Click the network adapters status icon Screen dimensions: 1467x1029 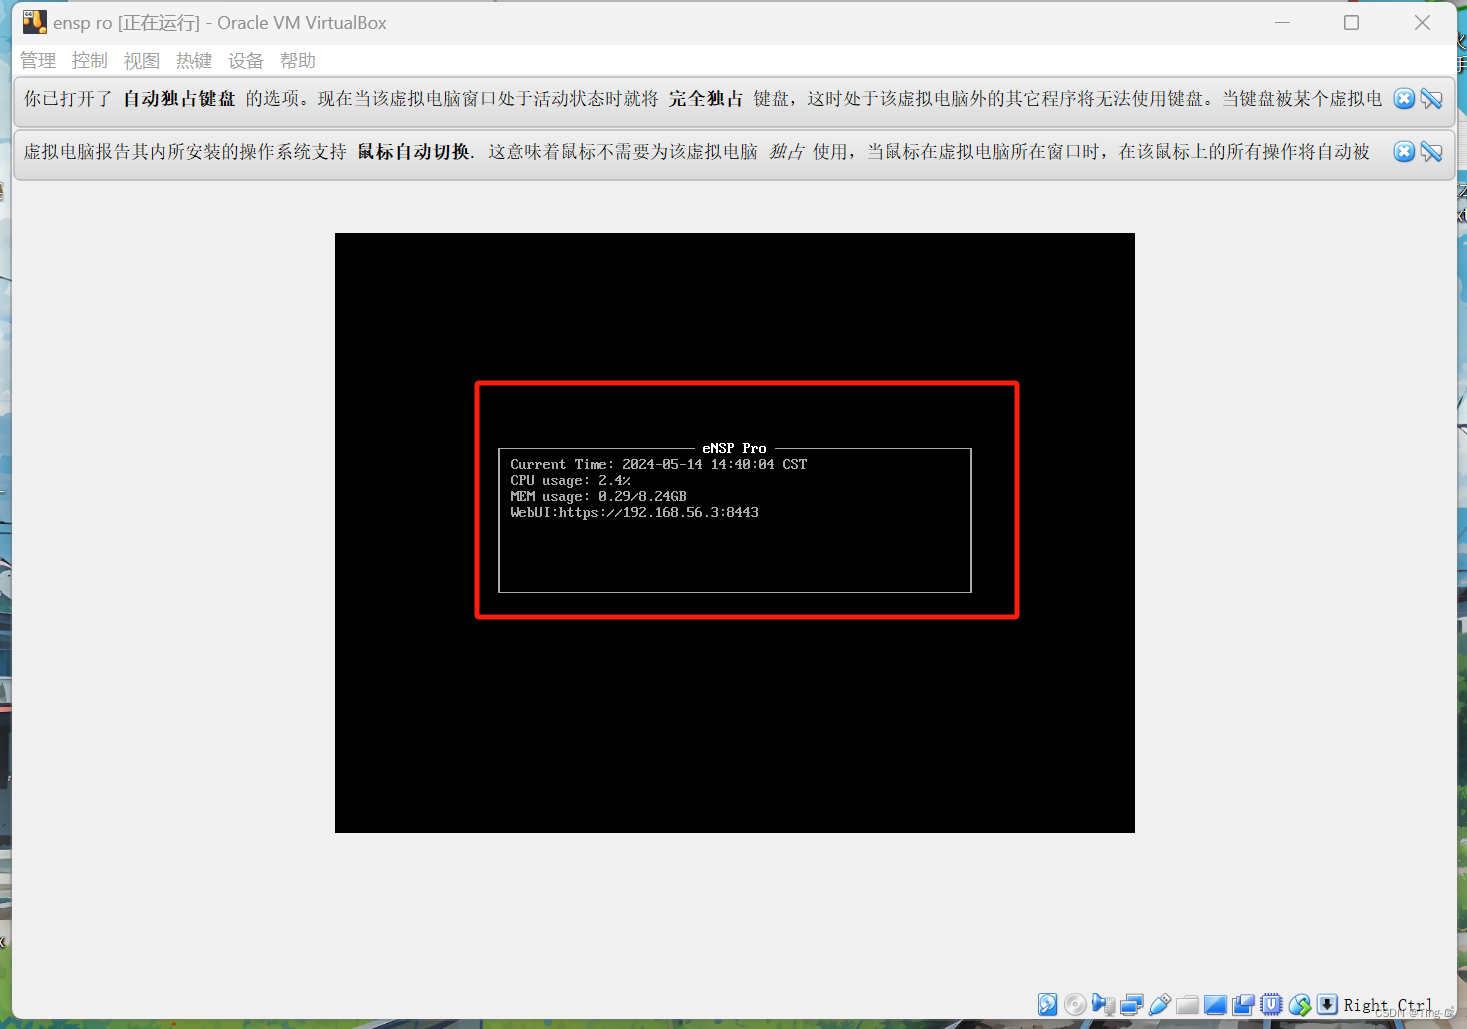(1132, 1005)
